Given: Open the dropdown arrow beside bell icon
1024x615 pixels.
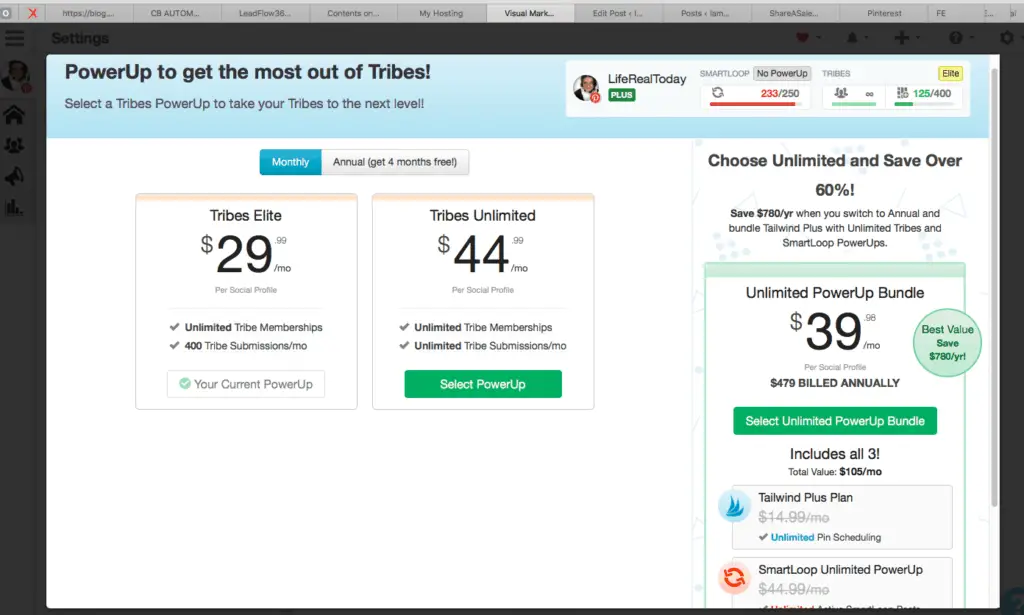Looking at the screenshot, I should (x=867, y=39).
